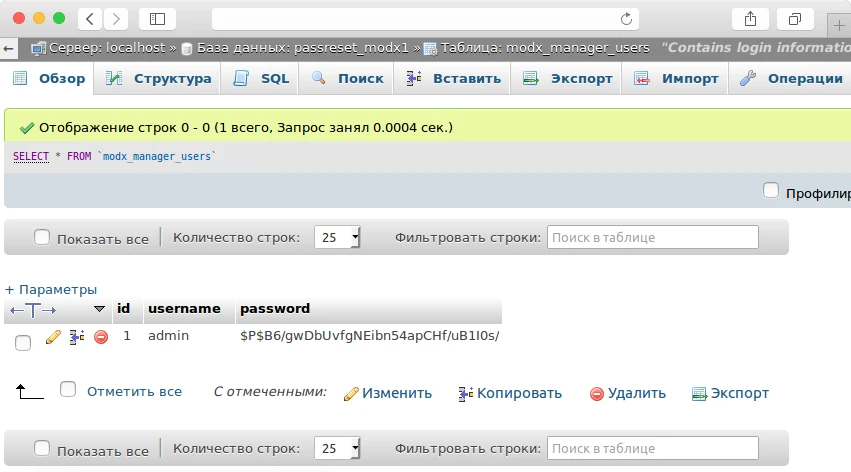Open the modx_manager_users table breadcrumb link

click(545, 48)
